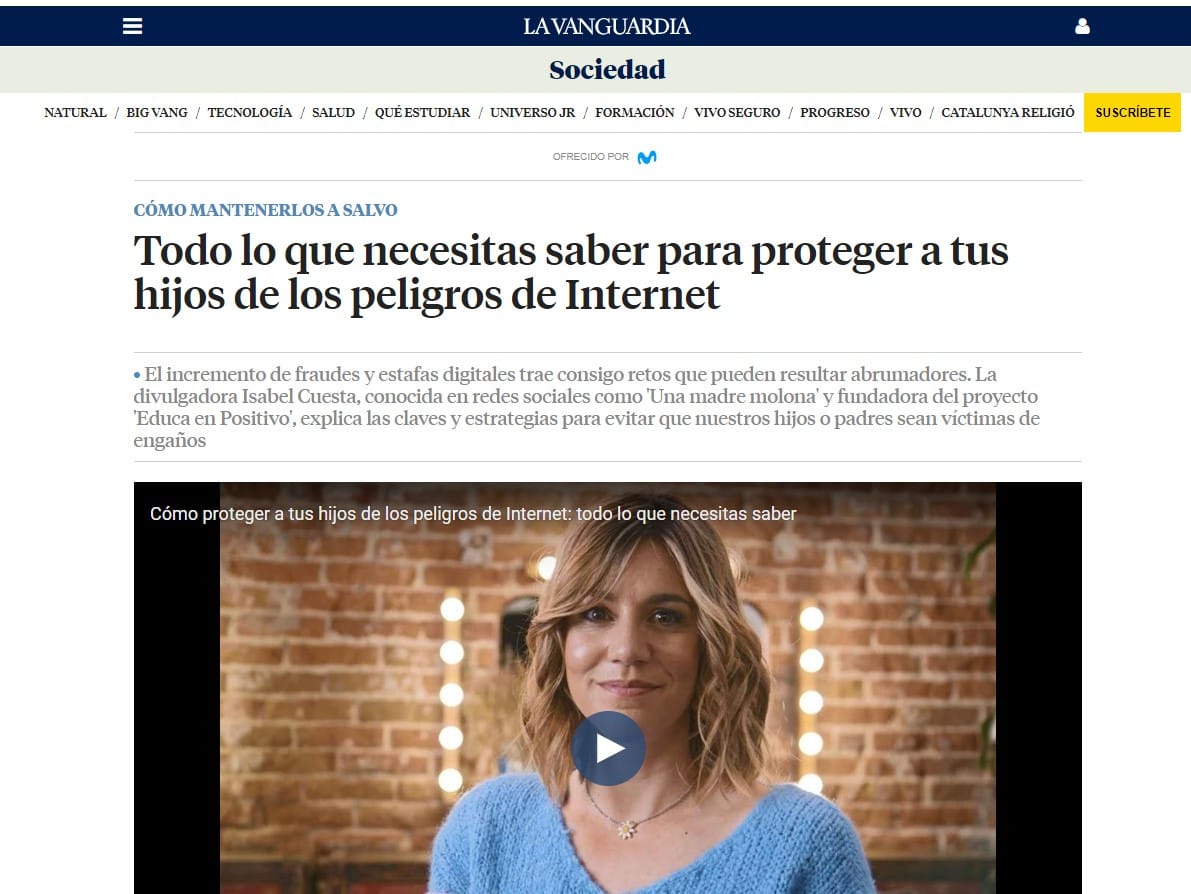Open the Progreso section
1191x894 pixels.
pyautogui.click(x=835, y=112)
